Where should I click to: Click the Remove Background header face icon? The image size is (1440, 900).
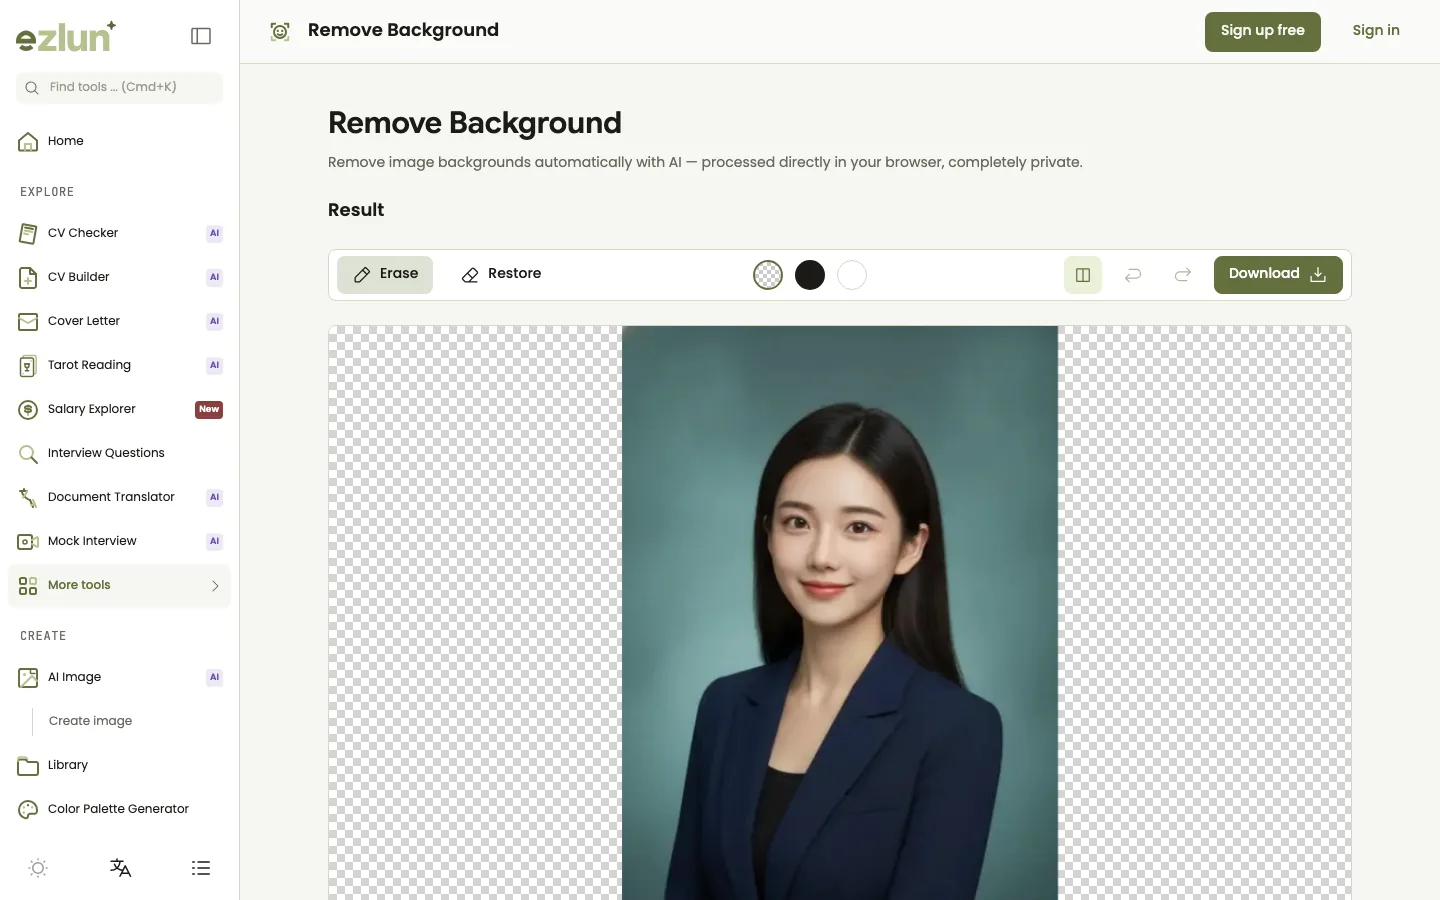pos(280,32)
